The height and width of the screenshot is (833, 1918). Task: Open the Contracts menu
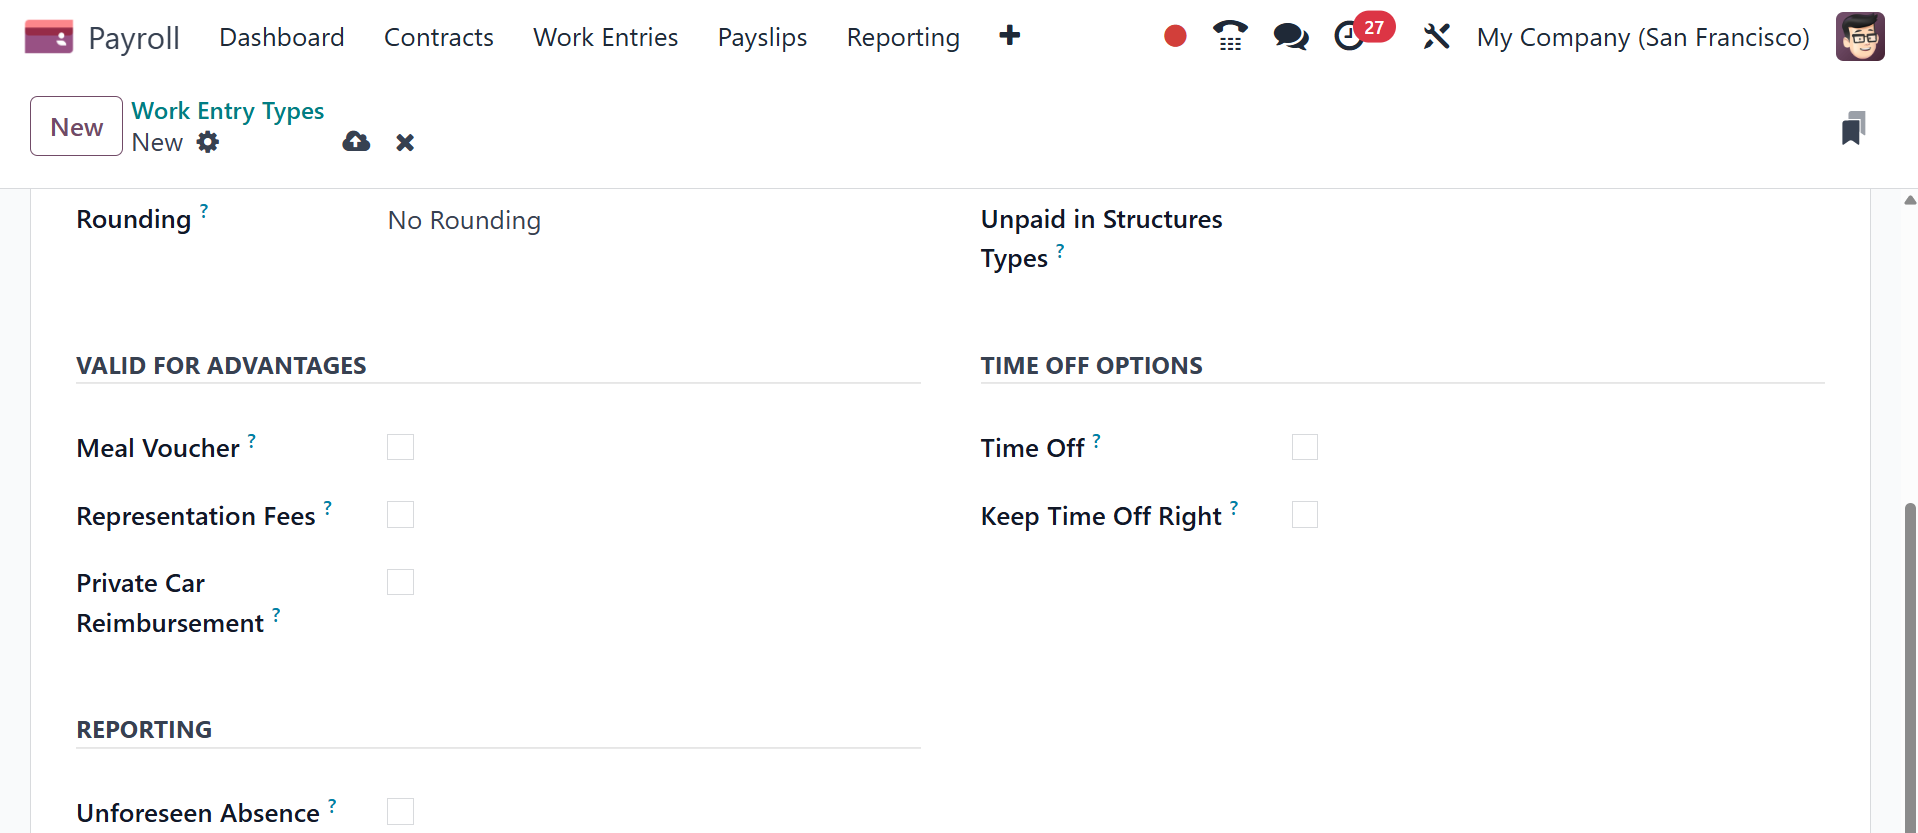(438, 37)
